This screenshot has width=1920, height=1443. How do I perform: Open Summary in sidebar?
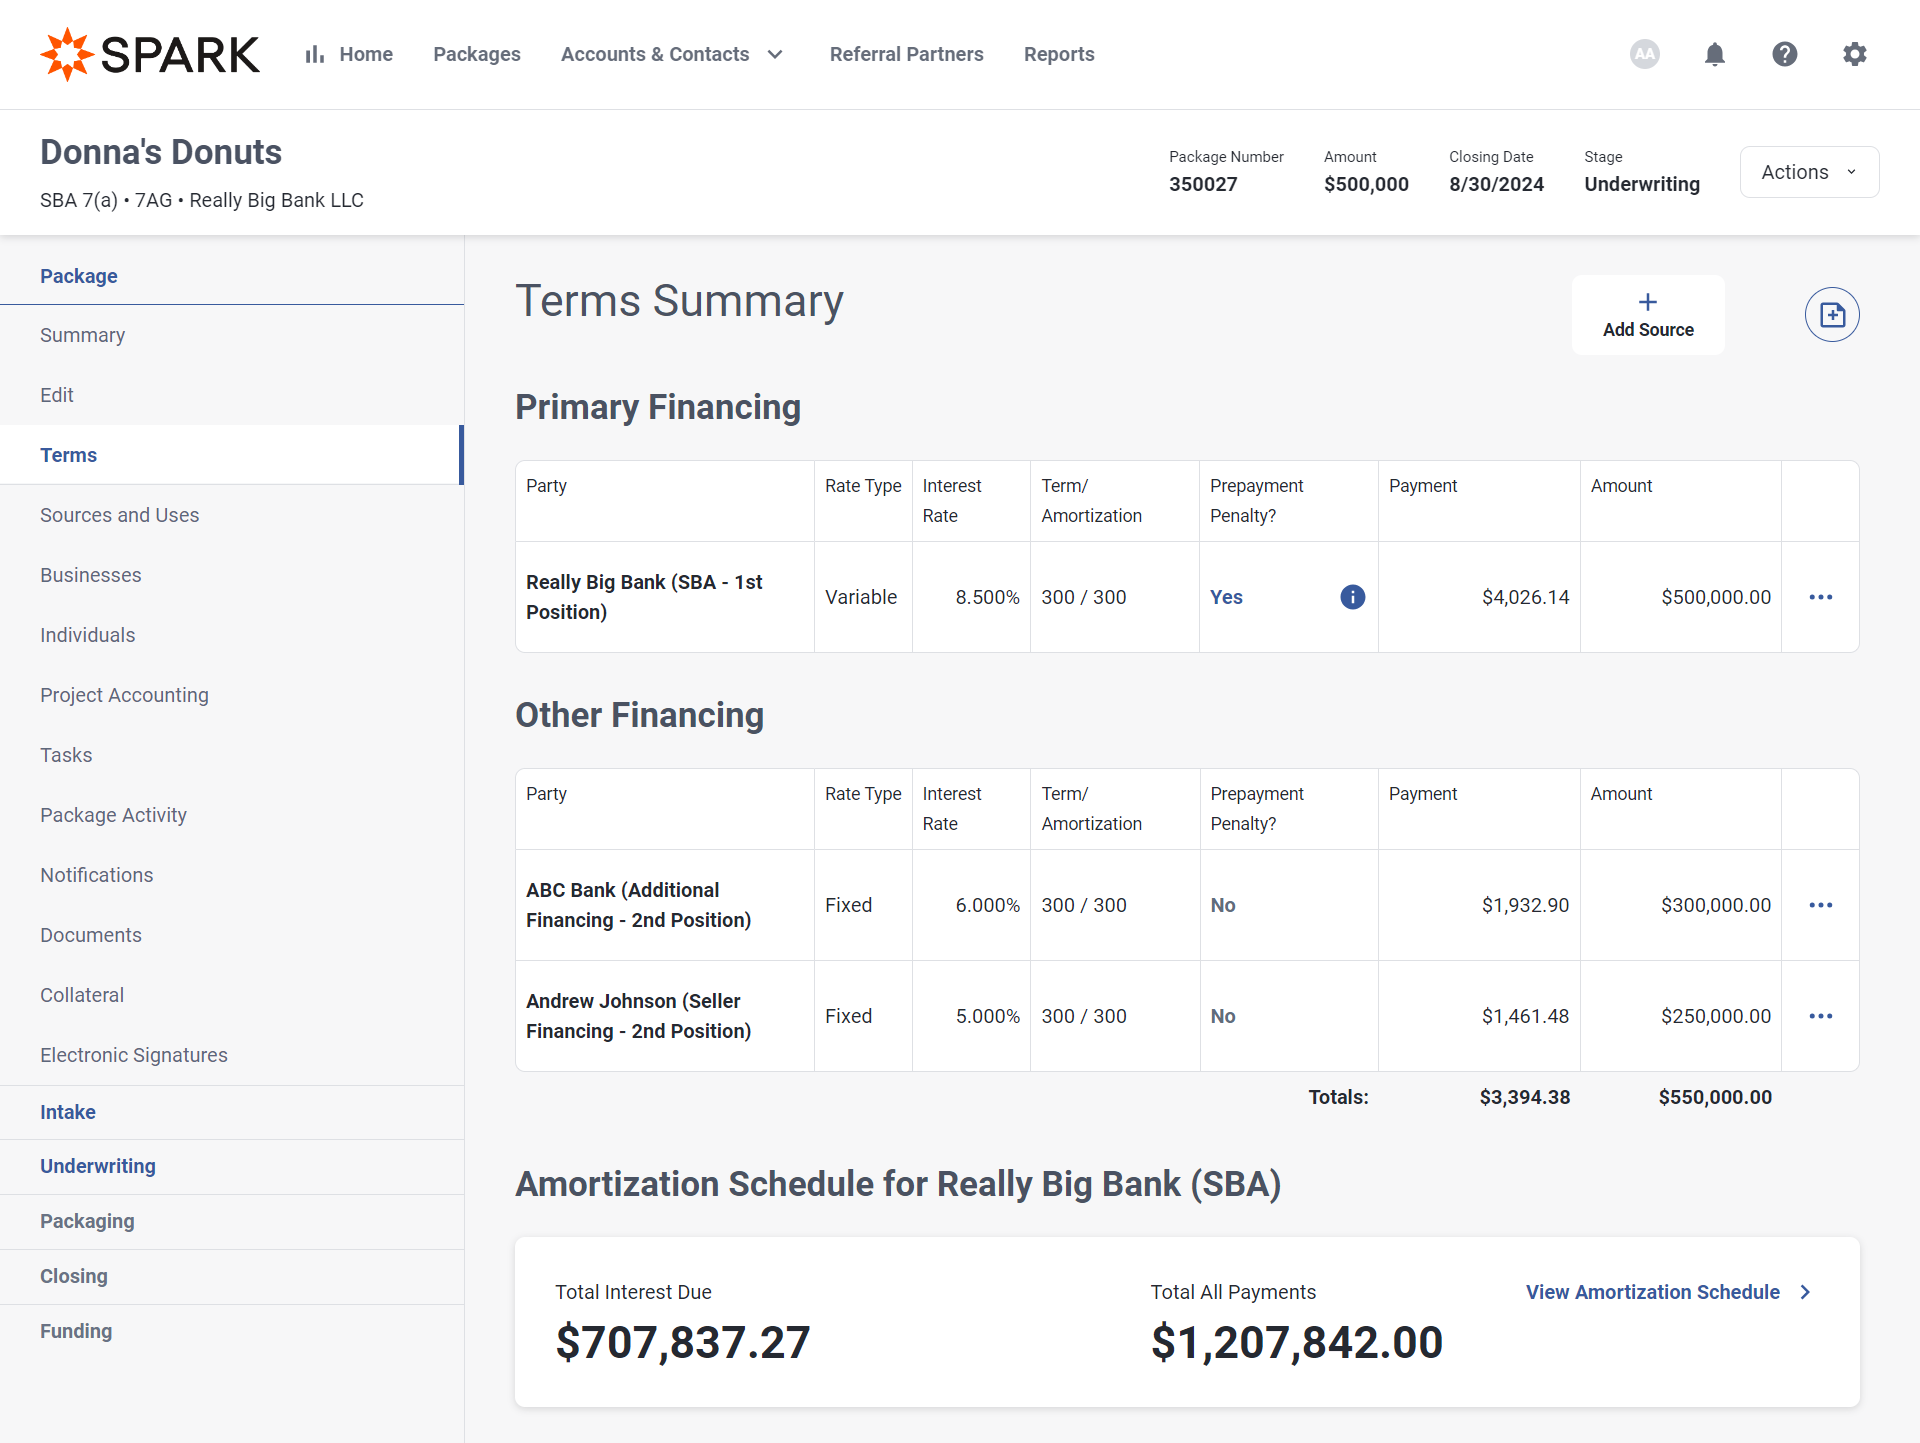(x=232, y=335)
